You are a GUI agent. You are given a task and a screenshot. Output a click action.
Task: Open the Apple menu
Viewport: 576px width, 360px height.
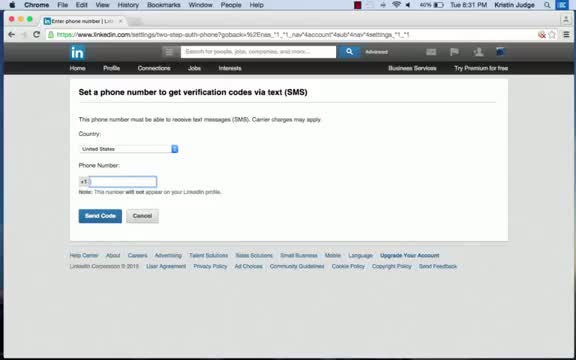[12, 5]
